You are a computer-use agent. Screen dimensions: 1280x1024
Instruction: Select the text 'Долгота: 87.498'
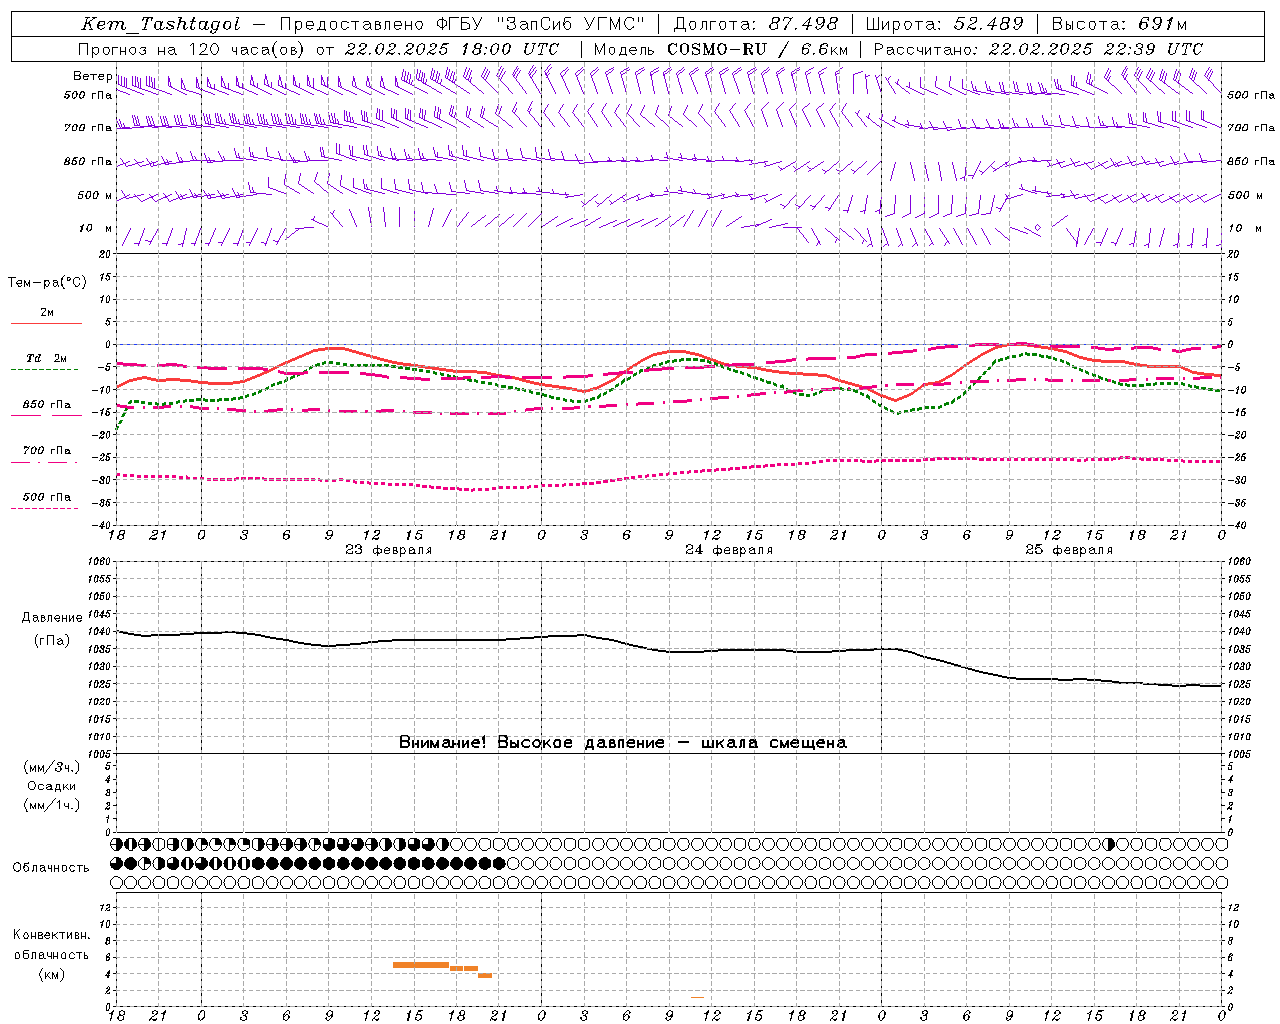[x=757, y=24]
